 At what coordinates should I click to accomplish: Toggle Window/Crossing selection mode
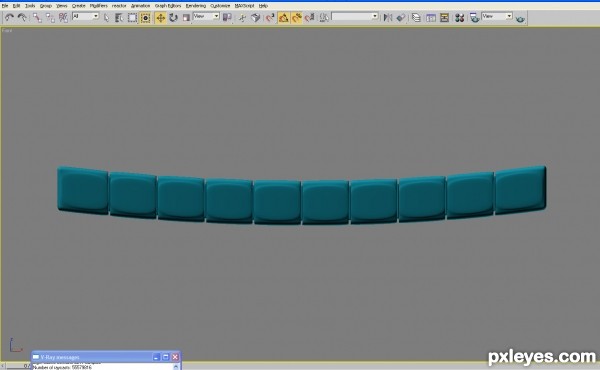pyautogui.click(x=145, y=18)
